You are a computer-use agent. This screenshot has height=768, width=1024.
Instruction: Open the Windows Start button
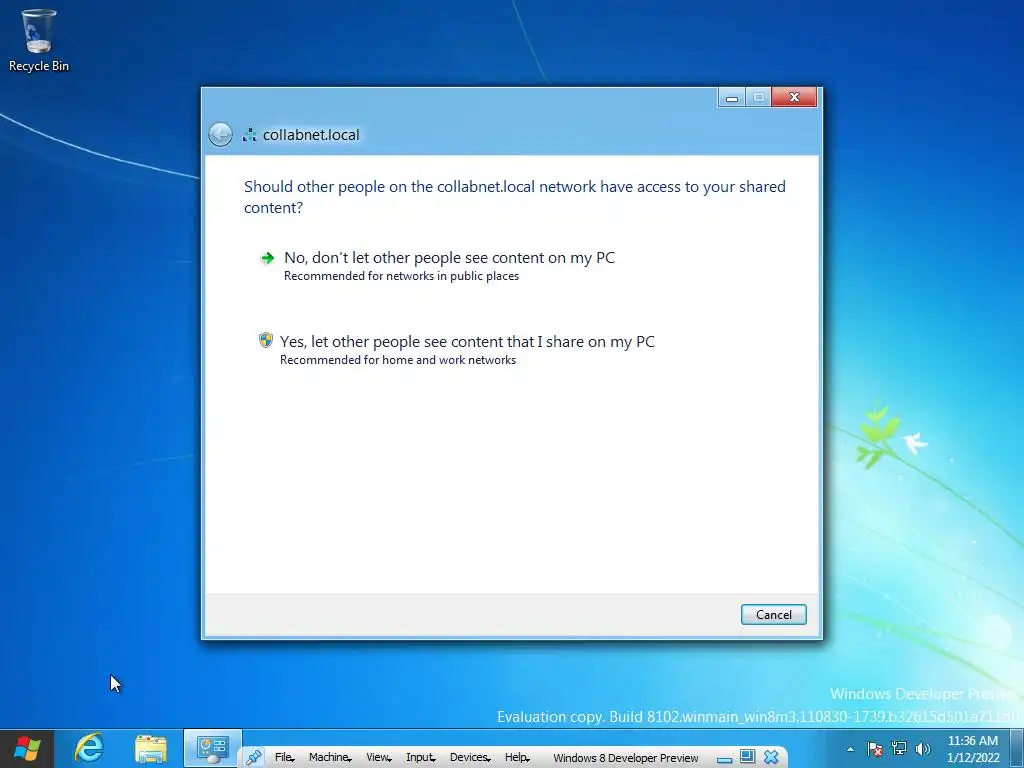pos(27,748)
